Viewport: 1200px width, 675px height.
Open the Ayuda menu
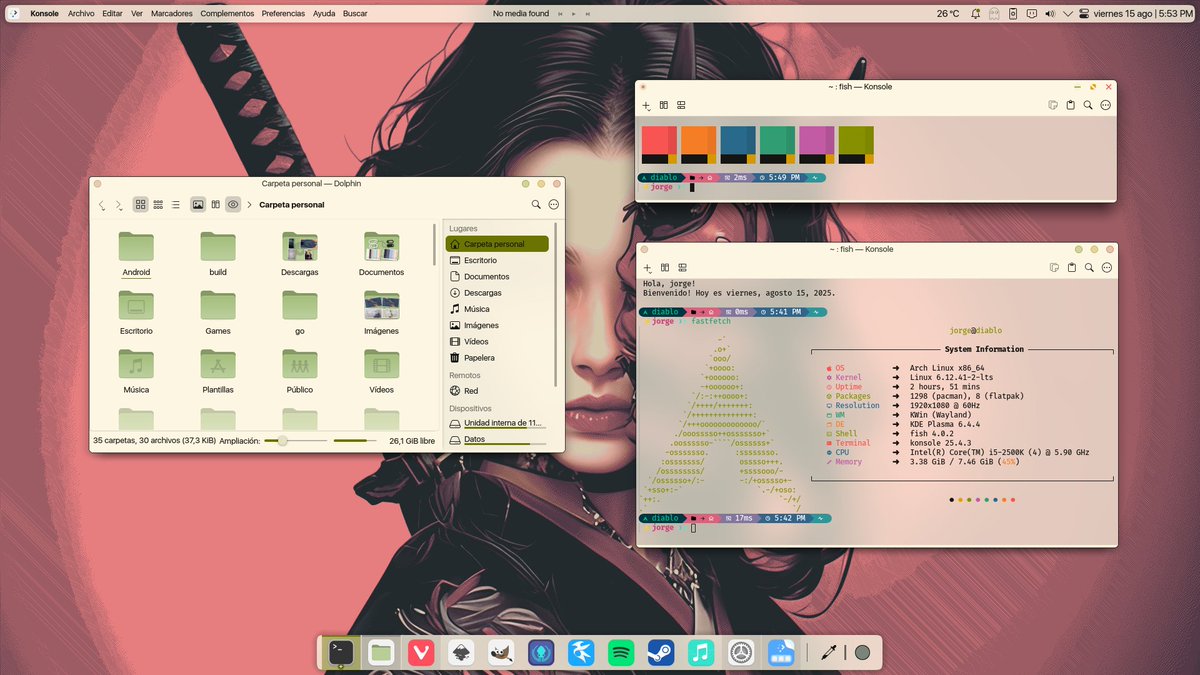click(324, 14)
